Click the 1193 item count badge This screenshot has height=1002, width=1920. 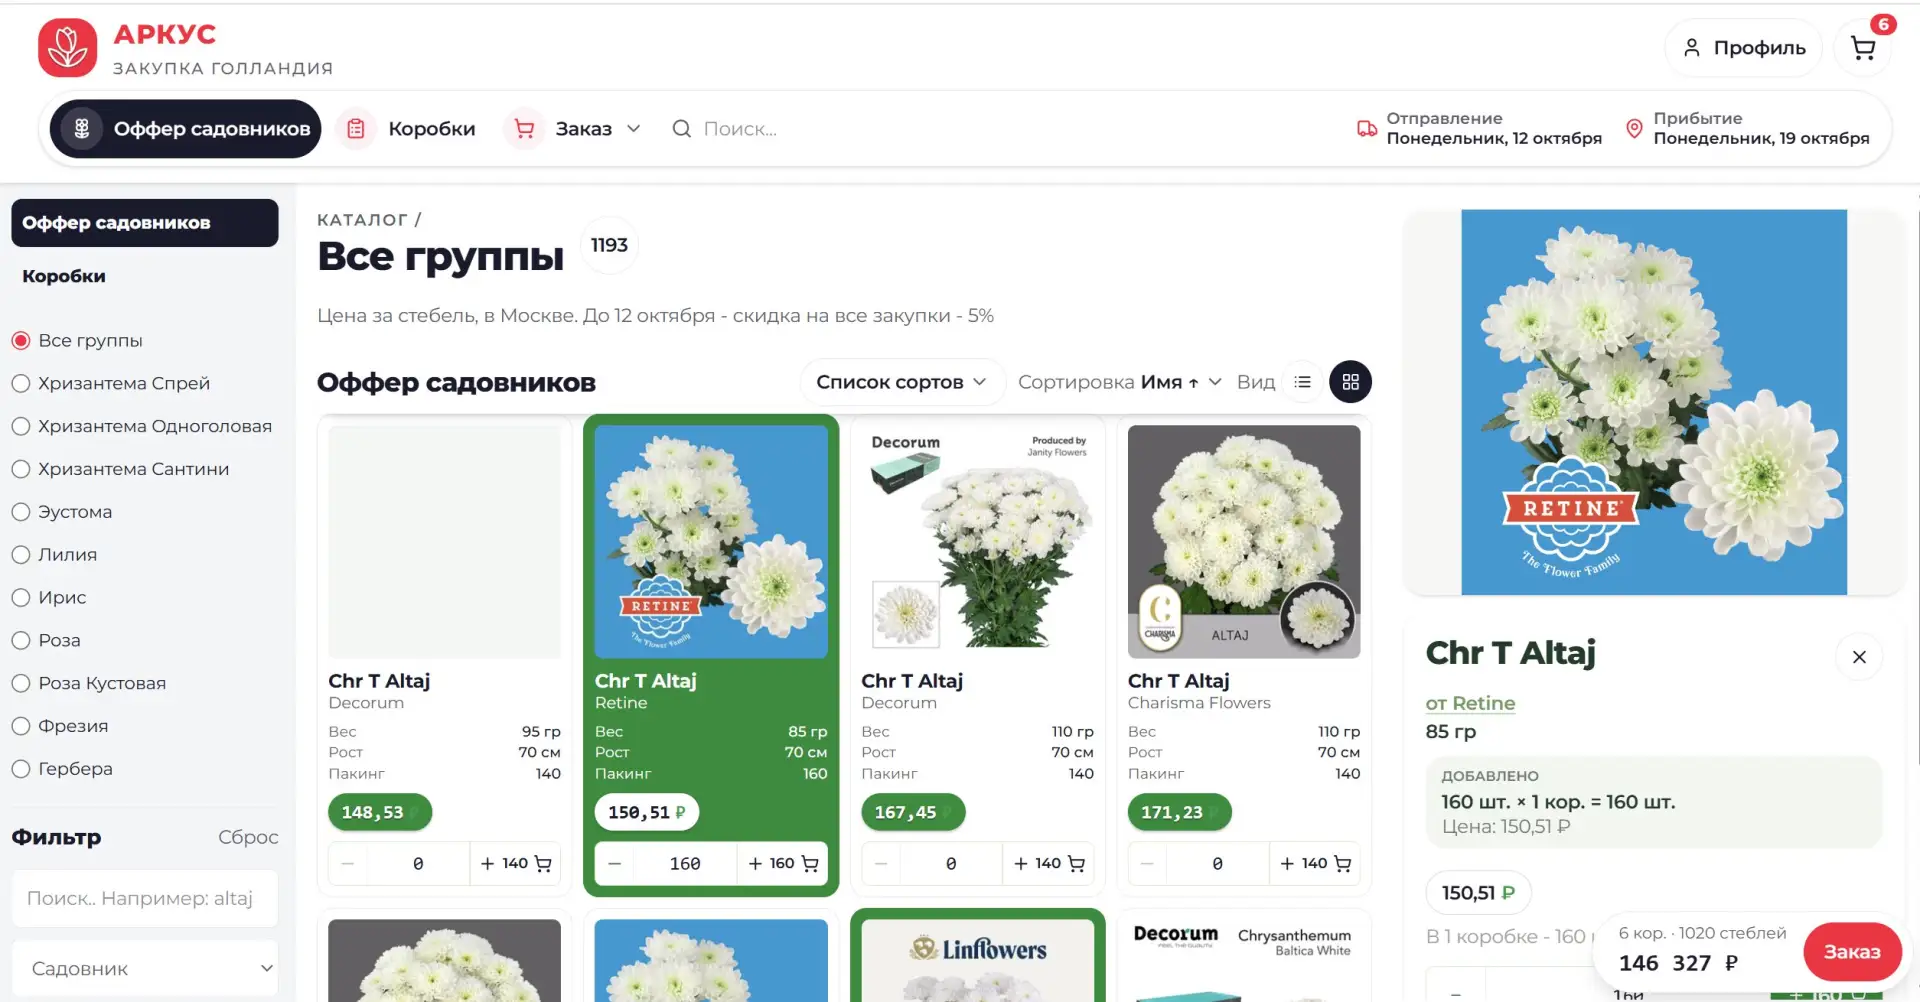pyautogui.click(x=609, y=246)
